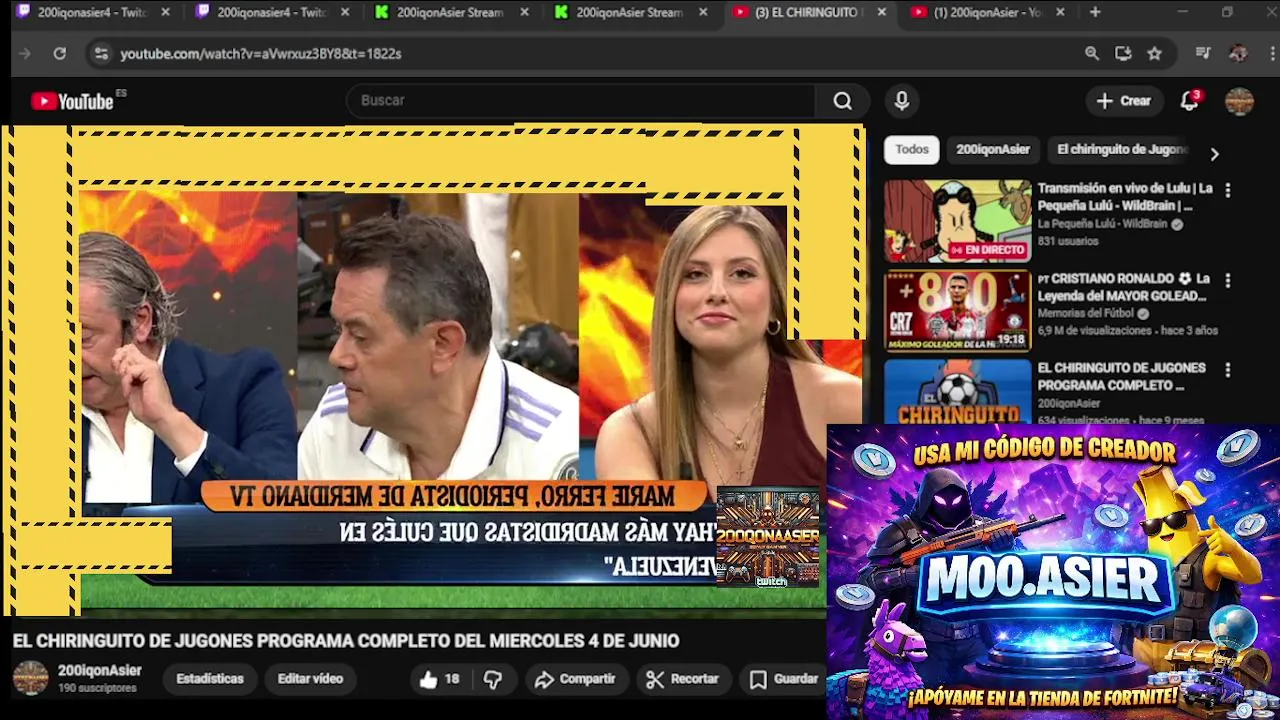Image resolution: width=1280 pixels, height=720 pixels.
Task: Open more options for the Lulu live stream
Action: (x=1228, y=190)
